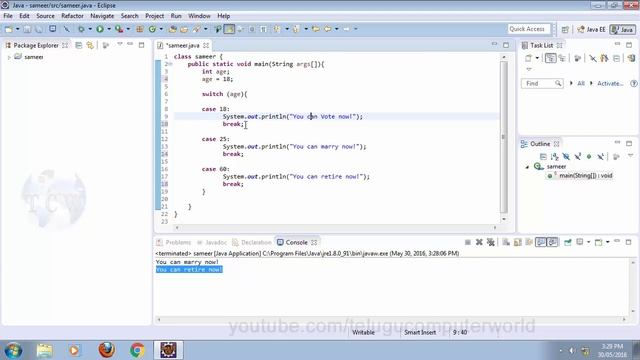Toggle Hide Fields in Outline

tap(566, 156)
